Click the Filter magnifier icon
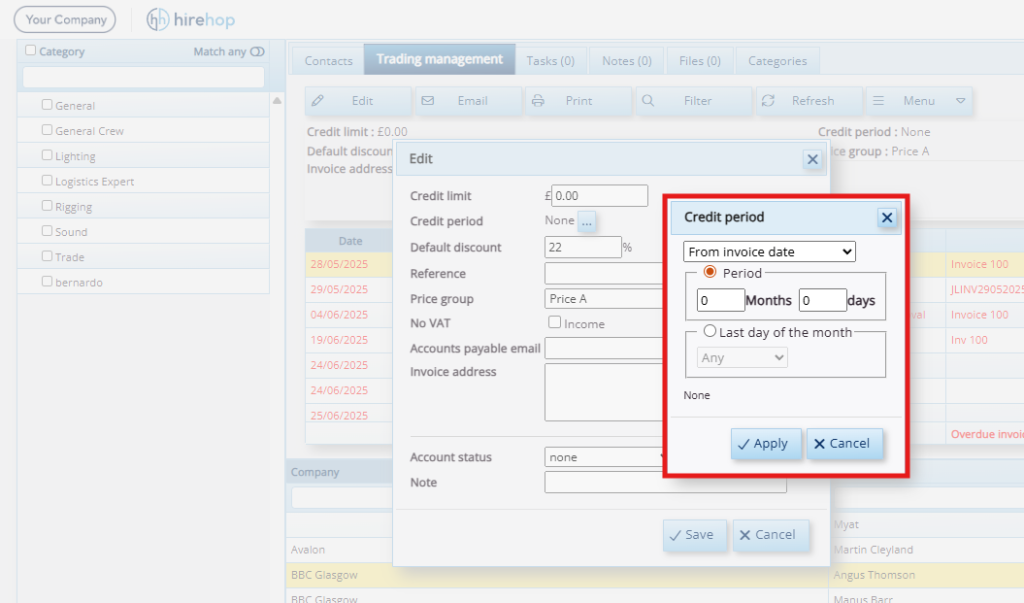This screenshot has width=1024, height=603. click(648, 101)
